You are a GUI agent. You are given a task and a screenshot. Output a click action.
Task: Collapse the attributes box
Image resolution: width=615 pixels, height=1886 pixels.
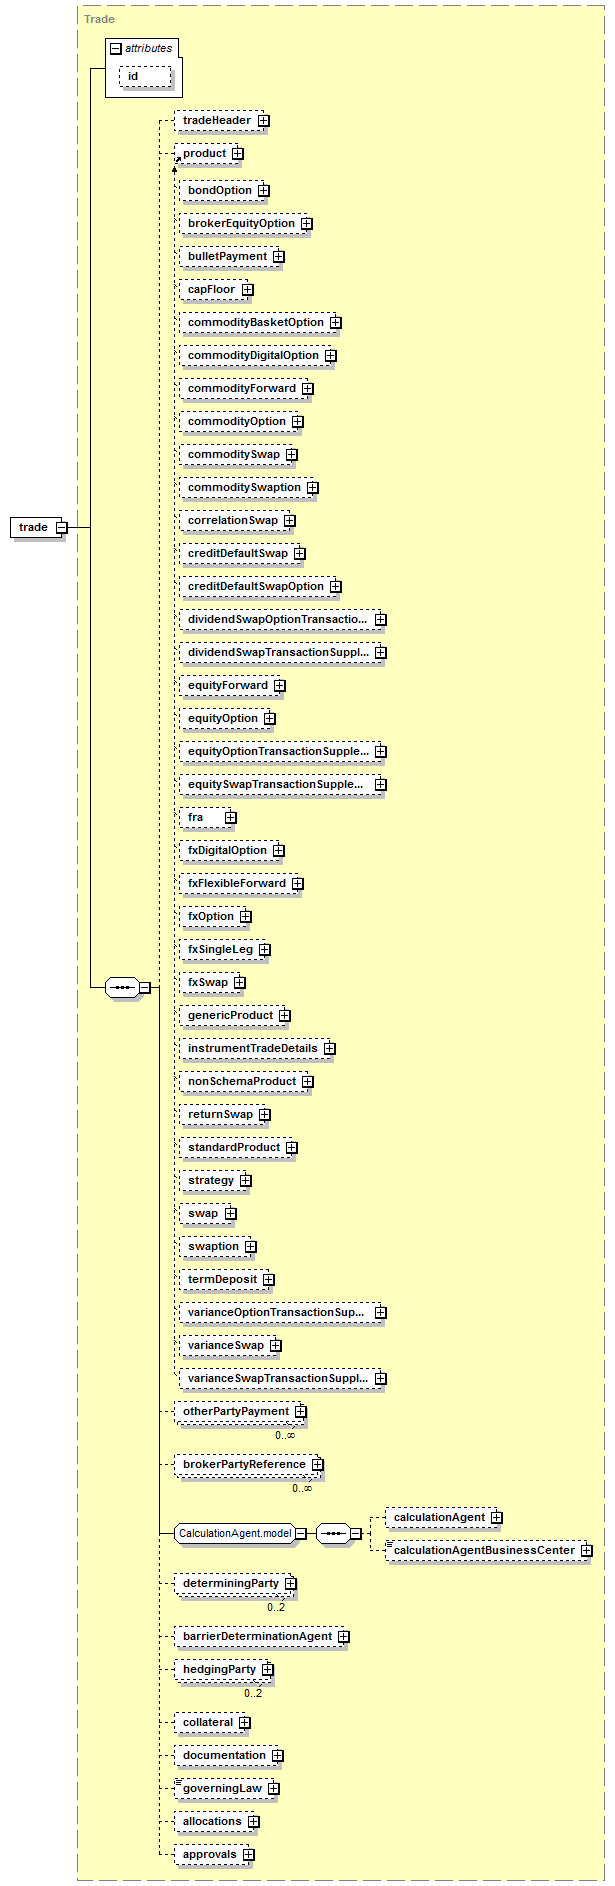pos(116,48)
